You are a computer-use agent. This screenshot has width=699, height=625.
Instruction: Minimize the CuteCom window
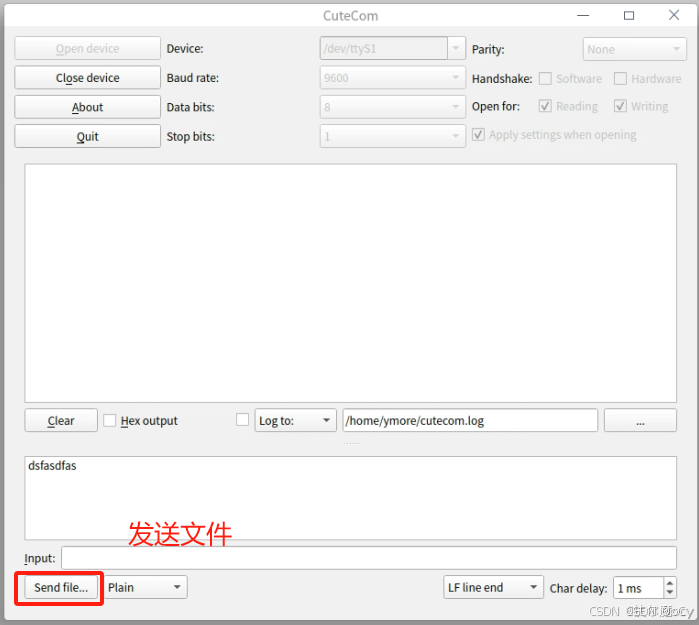coord(583,16)
